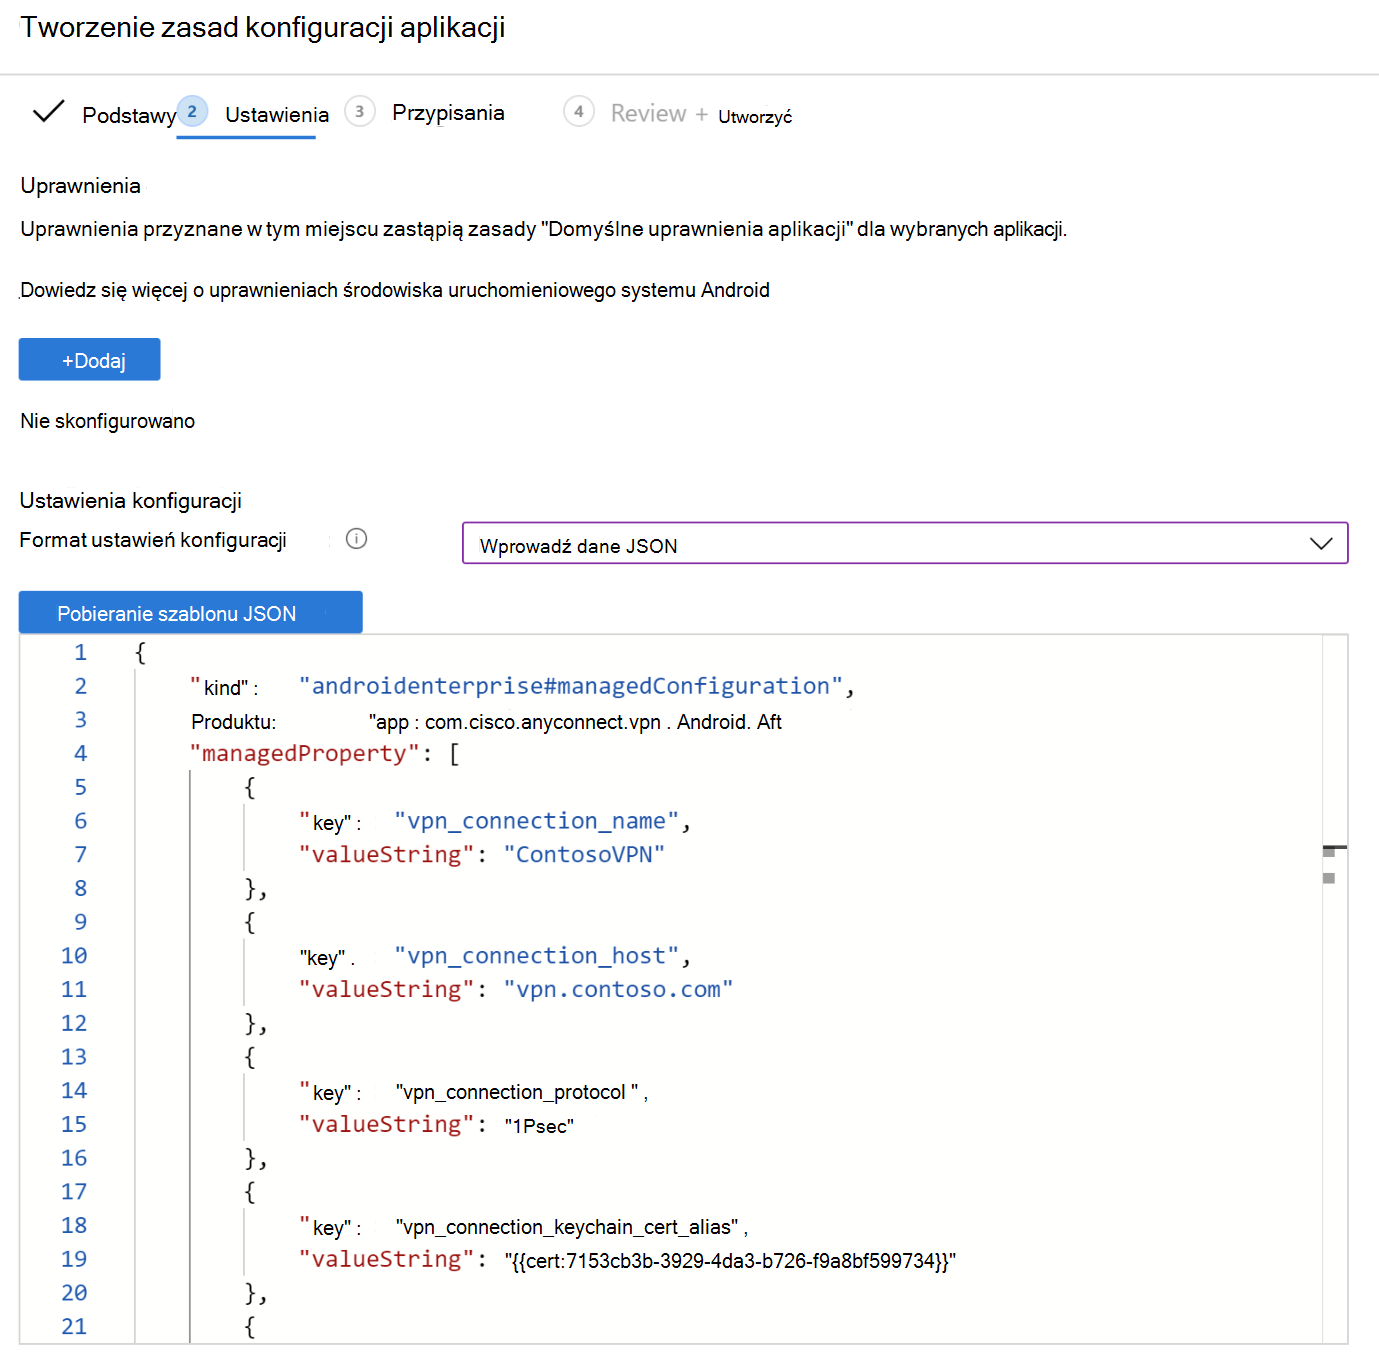1379x1359 pixels.
Task: Click line number 21 in editor gutter
Action: 74,1326
